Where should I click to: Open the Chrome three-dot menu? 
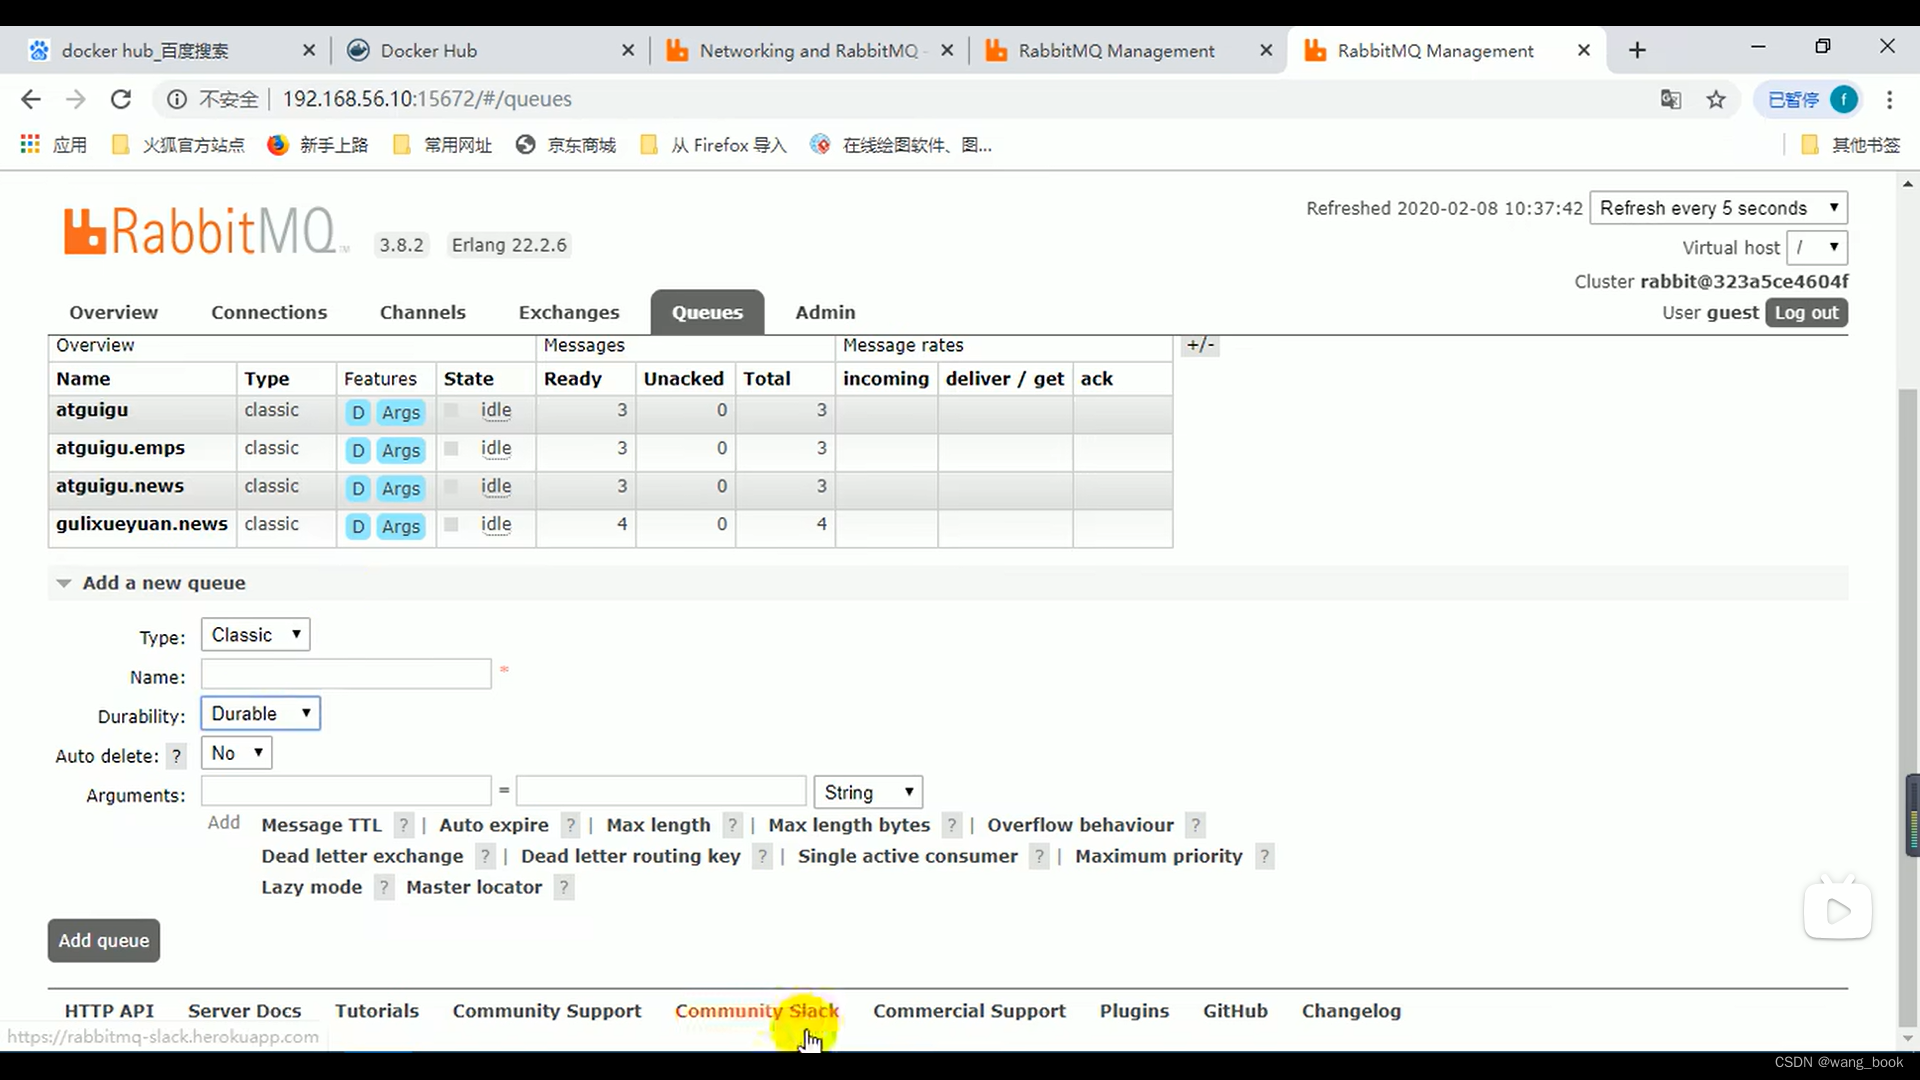pos(1889,99)
